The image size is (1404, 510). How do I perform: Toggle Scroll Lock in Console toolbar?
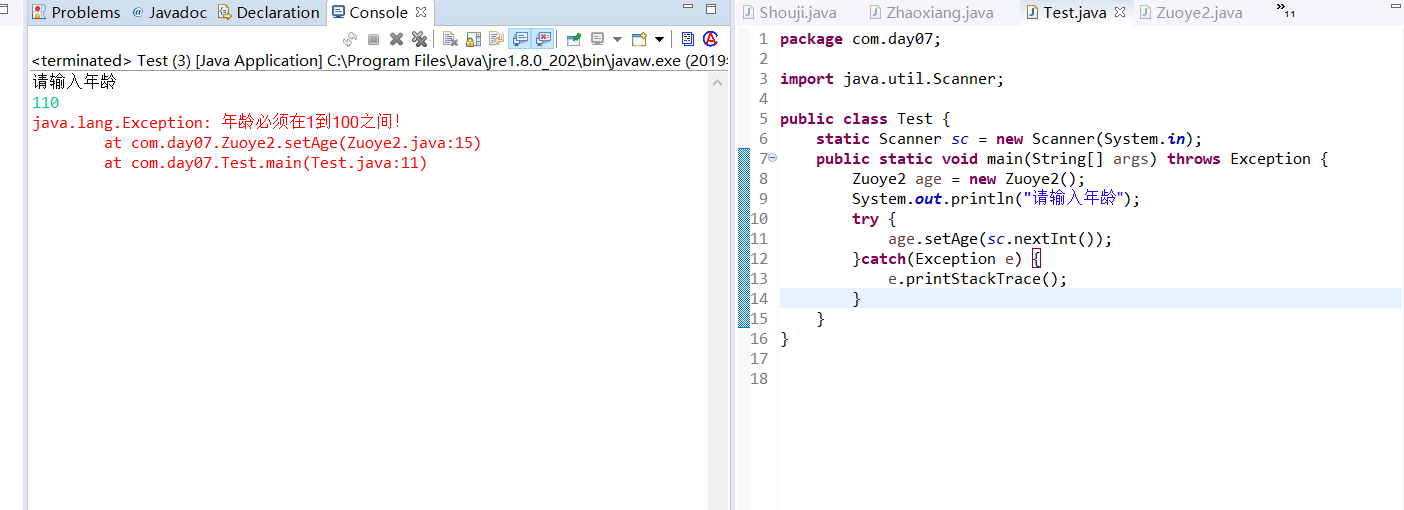[473, 39]
